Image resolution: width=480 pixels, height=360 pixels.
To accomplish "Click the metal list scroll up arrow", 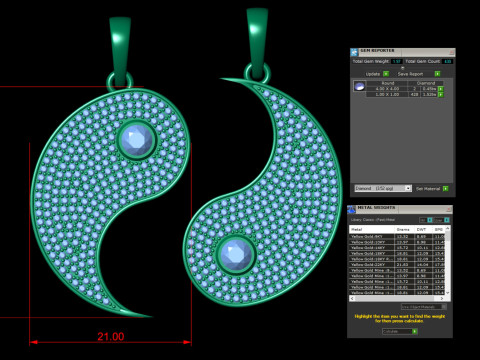I will tap(448, 228).
